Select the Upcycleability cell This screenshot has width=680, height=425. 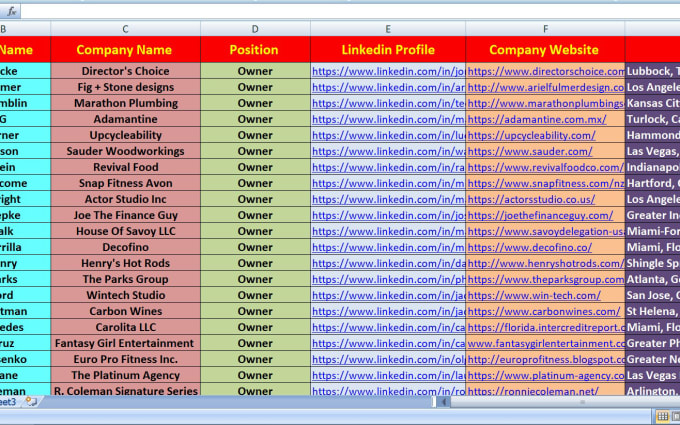click(x=125, y=135)
